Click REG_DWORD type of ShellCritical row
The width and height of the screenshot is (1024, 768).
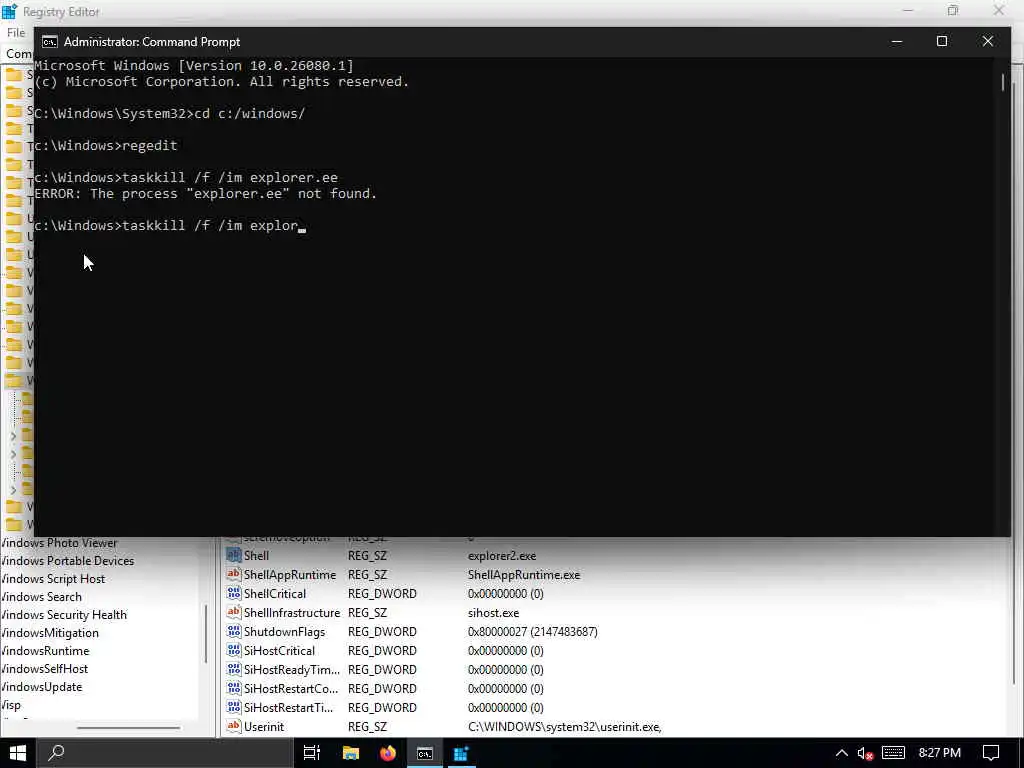[x=382, y=594]
